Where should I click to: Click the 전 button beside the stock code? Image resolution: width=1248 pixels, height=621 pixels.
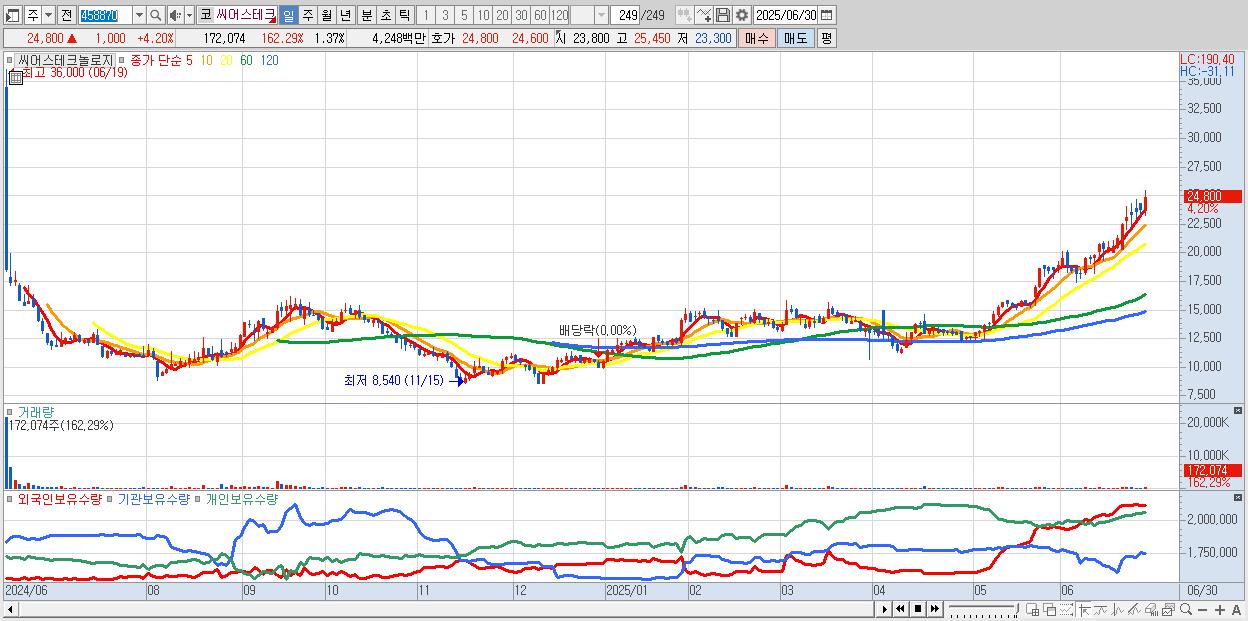66,15
